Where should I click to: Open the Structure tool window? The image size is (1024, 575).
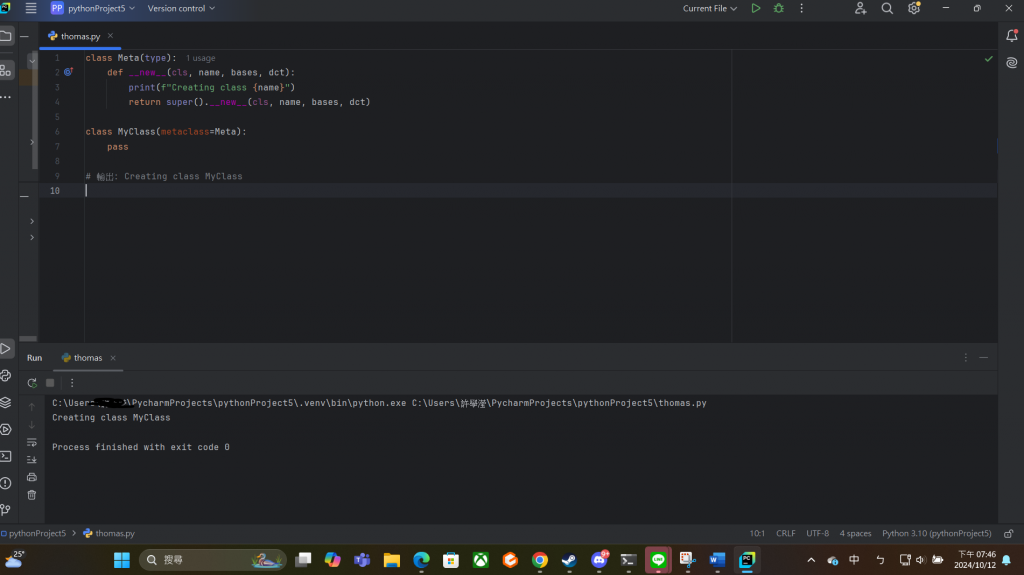point(6,70)
